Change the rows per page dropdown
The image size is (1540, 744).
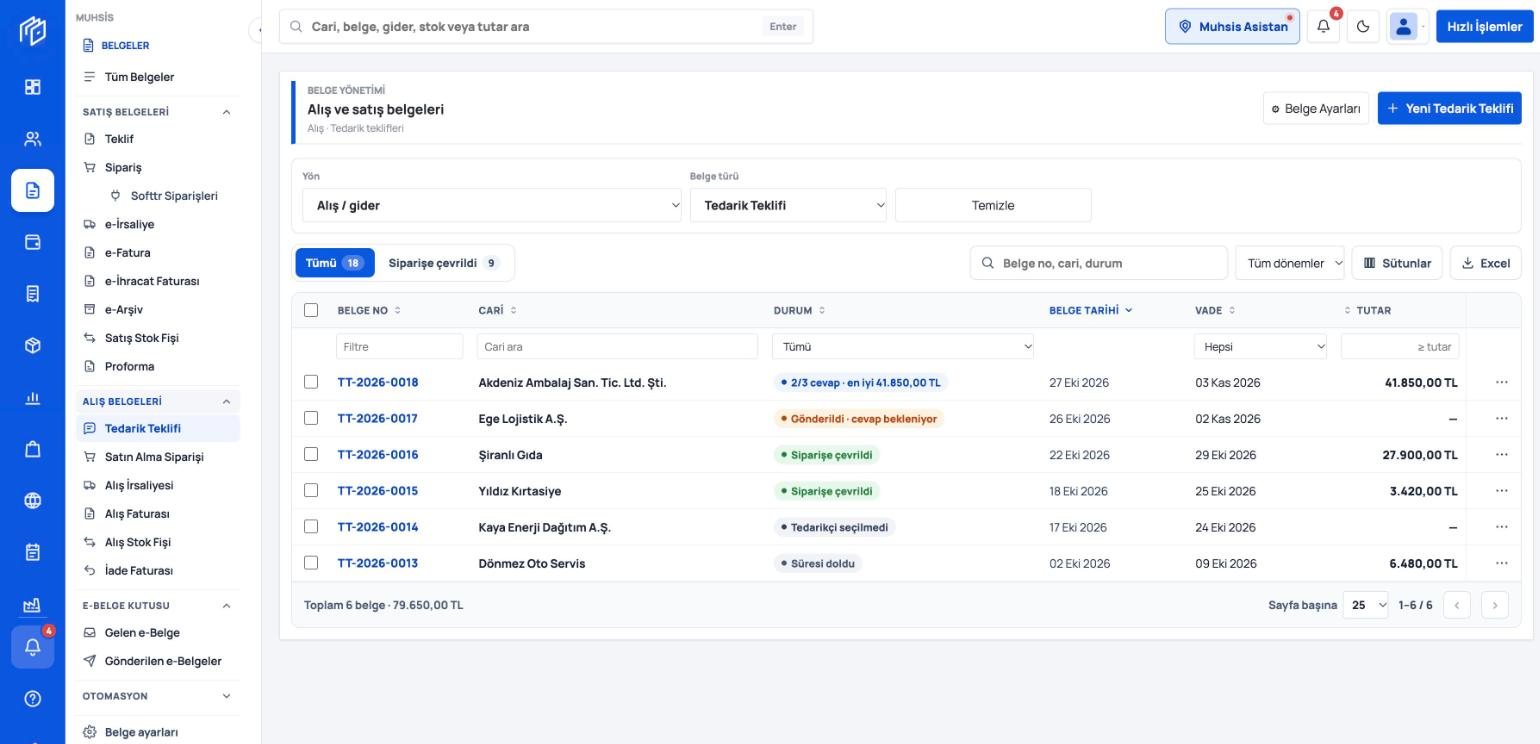click(x=1365, y=605)
